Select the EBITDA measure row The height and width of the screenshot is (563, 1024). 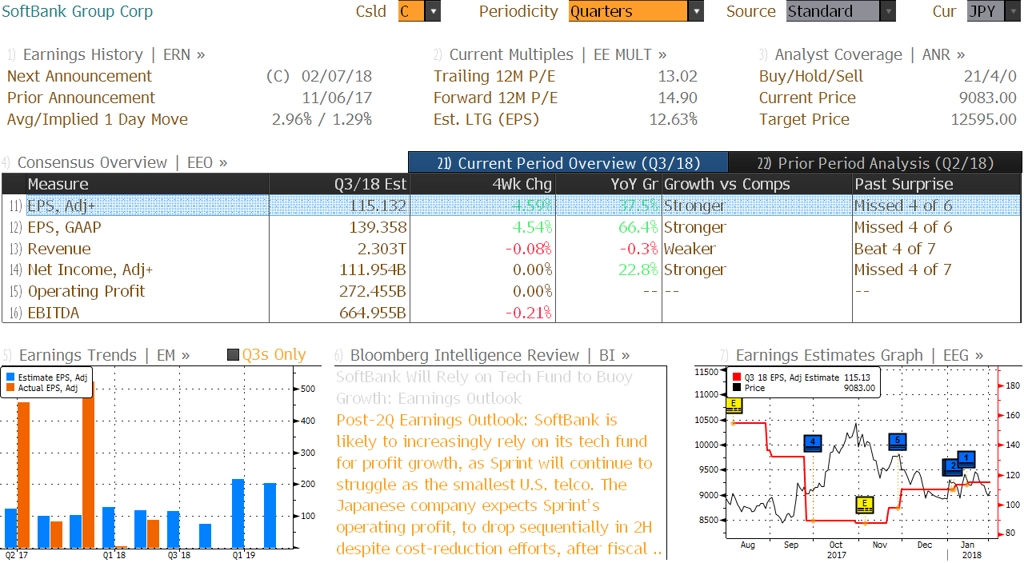[511, 312]
